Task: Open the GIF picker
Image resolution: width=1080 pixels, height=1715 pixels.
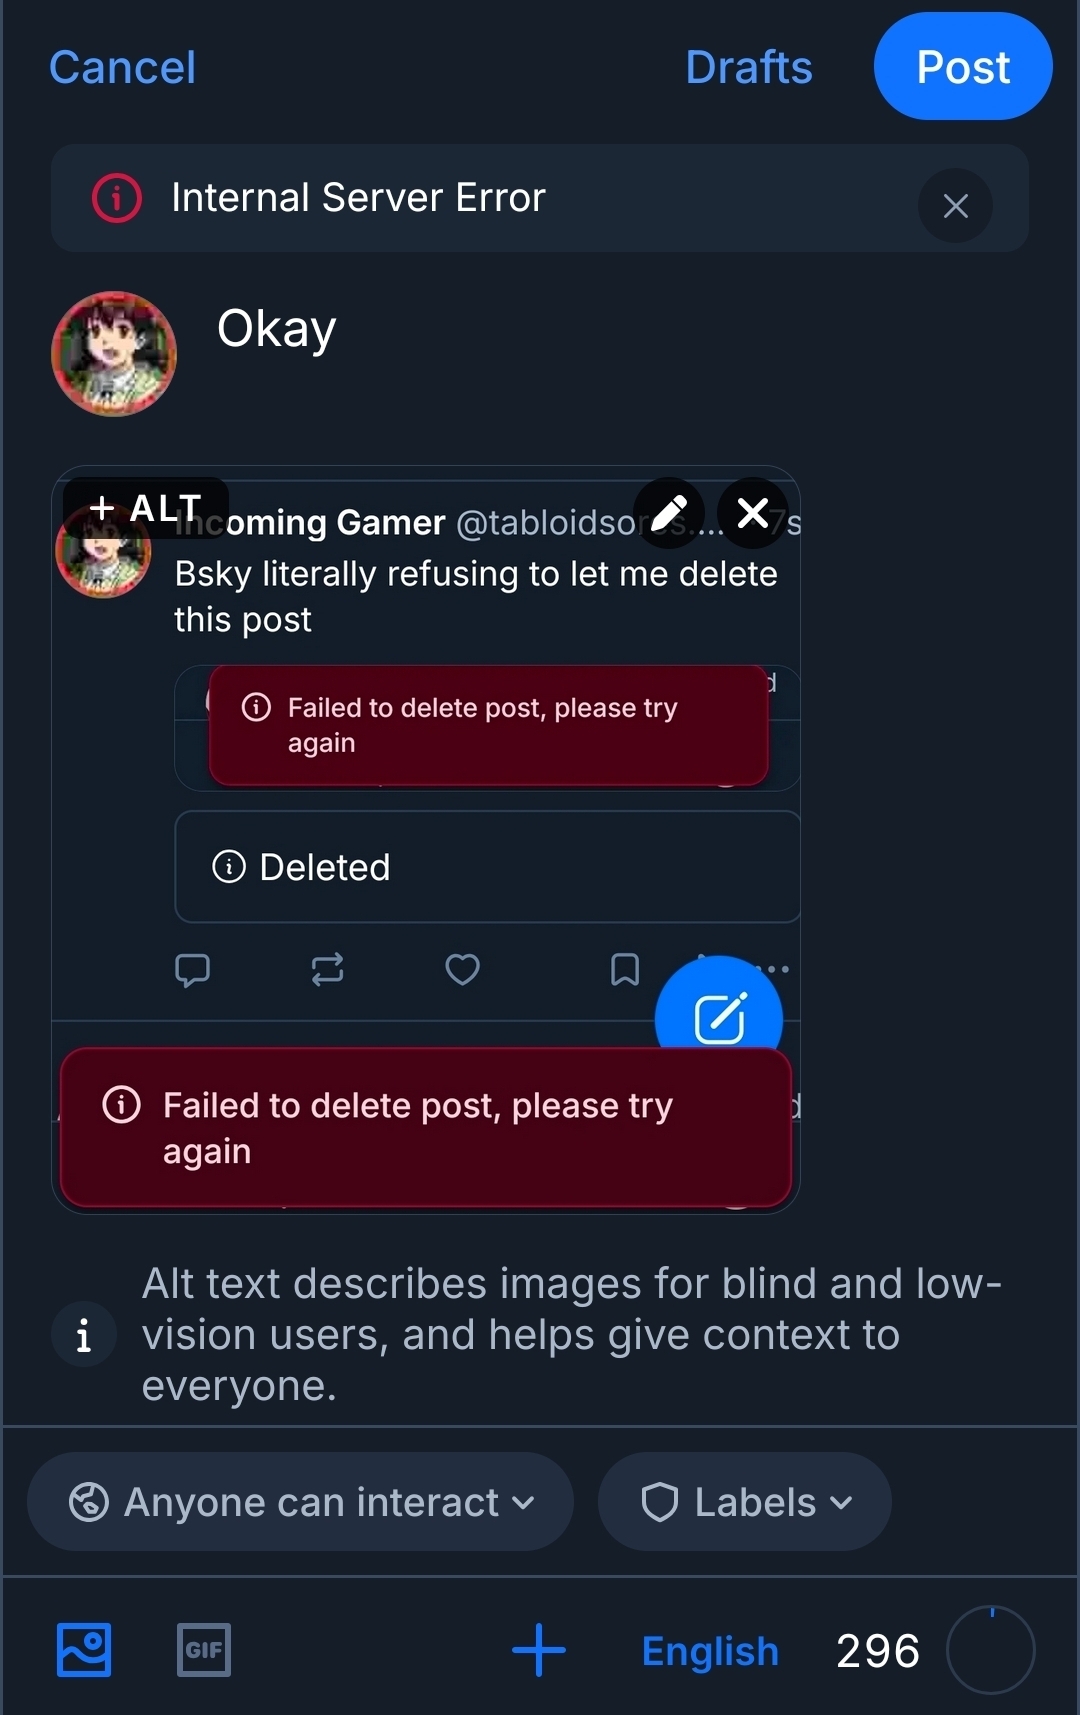Action: (x=204, y=1649)
